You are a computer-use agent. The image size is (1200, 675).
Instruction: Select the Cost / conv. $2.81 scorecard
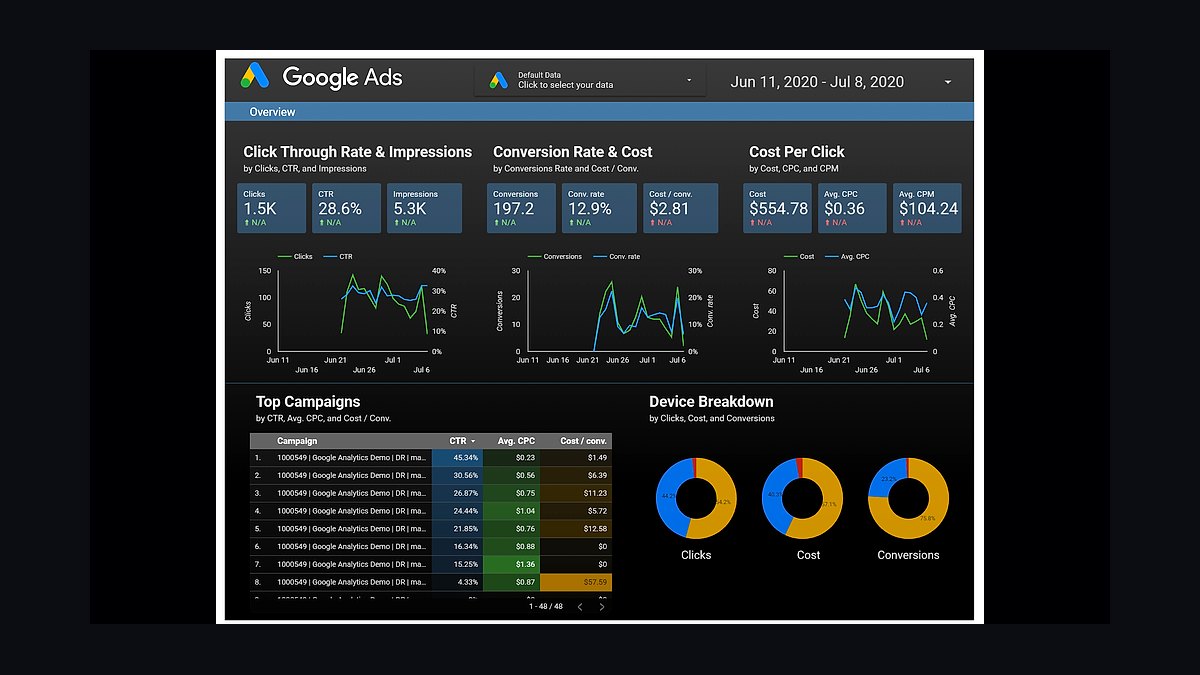pyautogui.click(x=680, y=208)
